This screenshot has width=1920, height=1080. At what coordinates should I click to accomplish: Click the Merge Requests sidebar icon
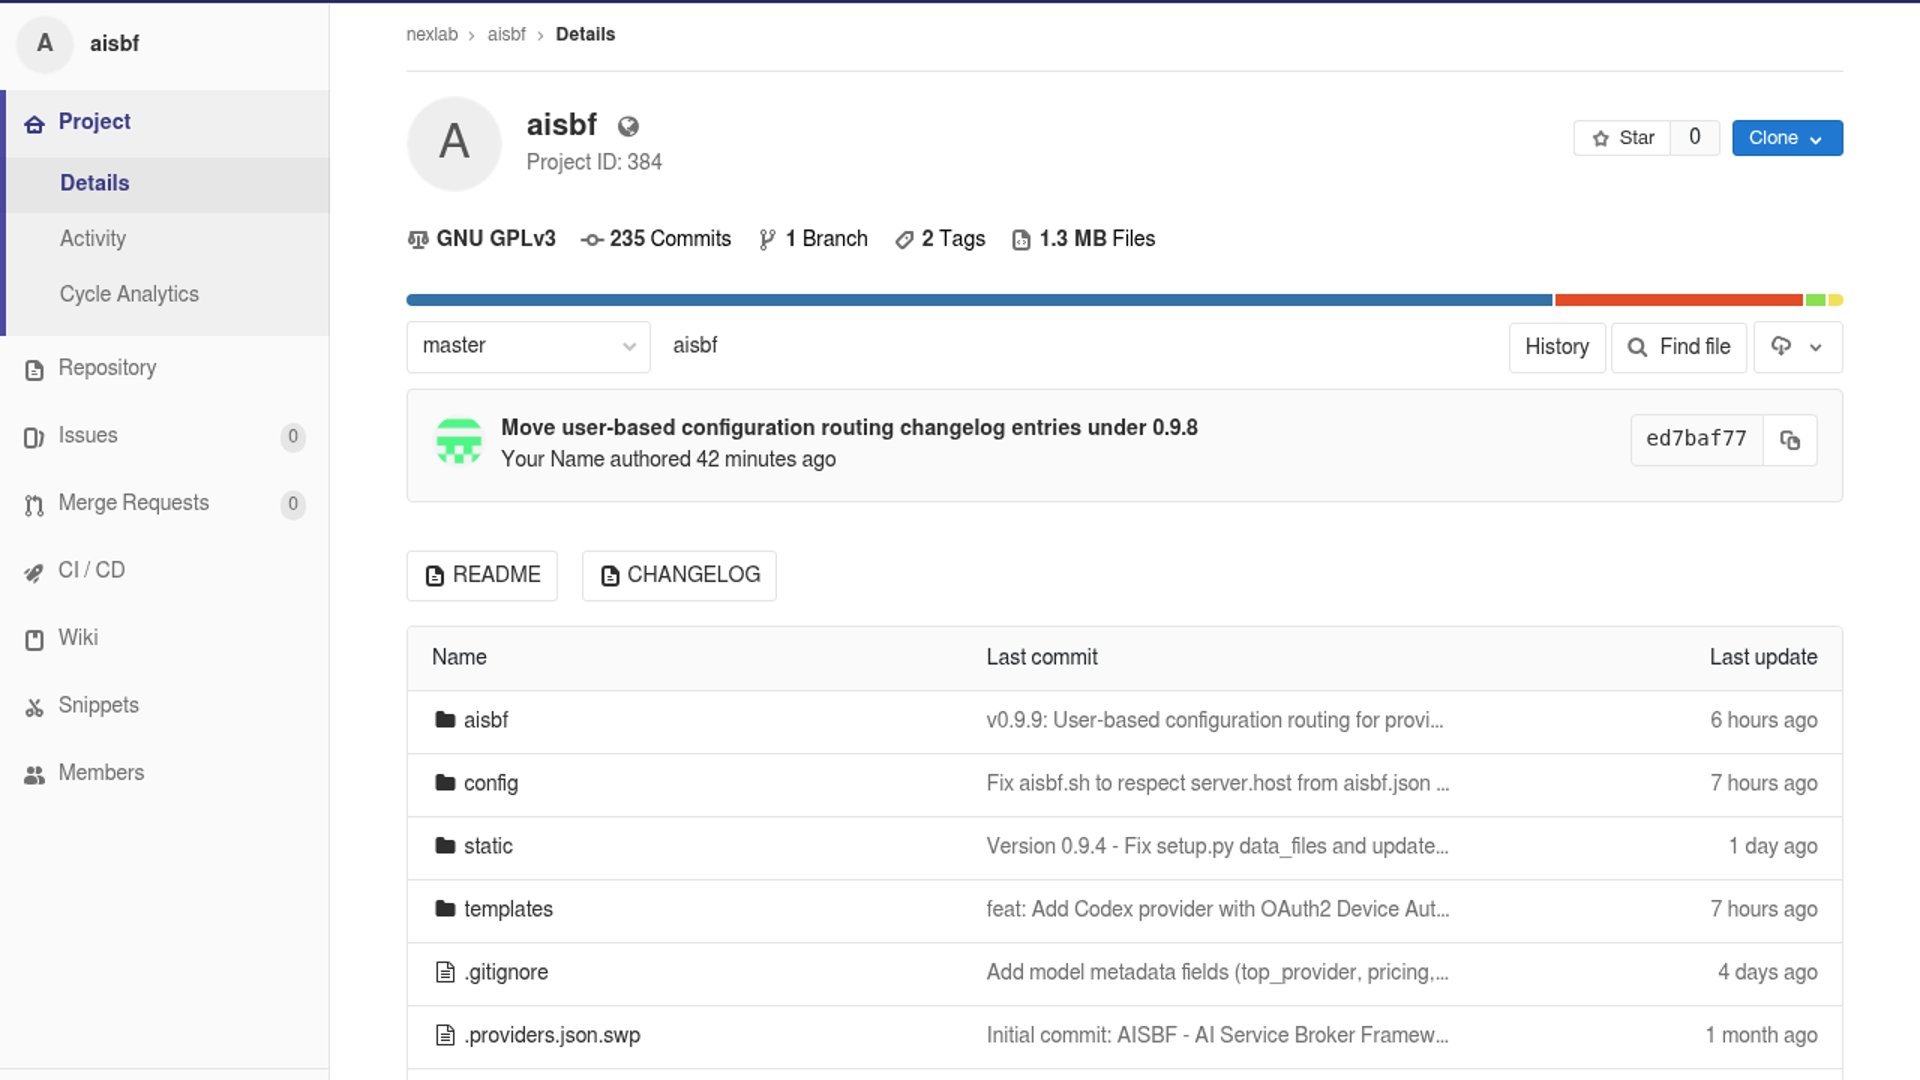click(x=34, y=505)
